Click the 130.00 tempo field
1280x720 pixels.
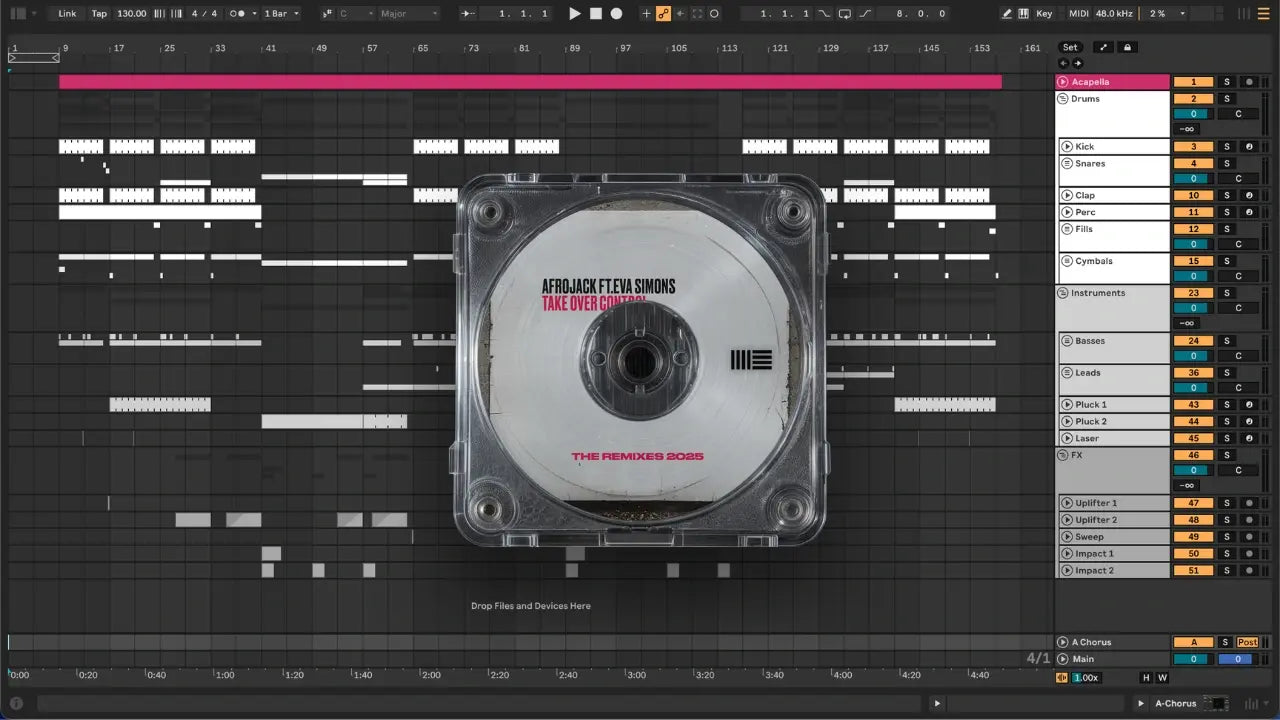click(x=131, y=14)
